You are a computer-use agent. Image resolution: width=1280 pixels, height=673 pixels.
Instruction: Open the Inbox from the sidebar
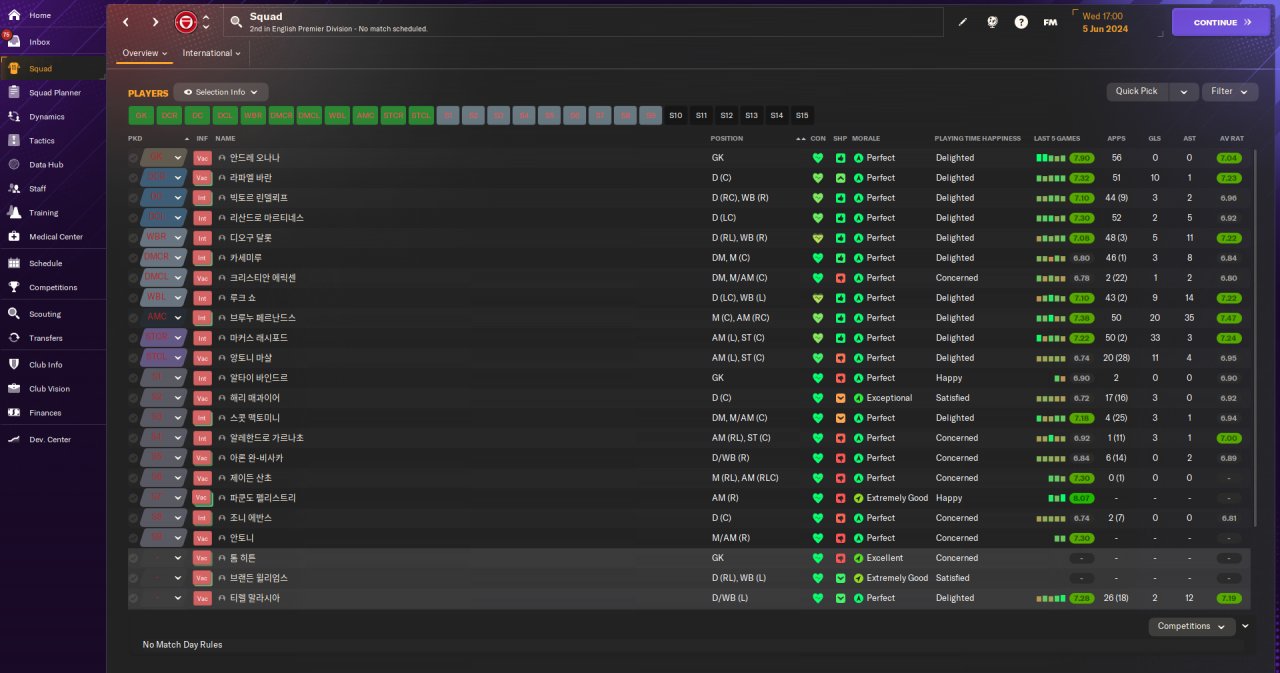coord(40,42)
